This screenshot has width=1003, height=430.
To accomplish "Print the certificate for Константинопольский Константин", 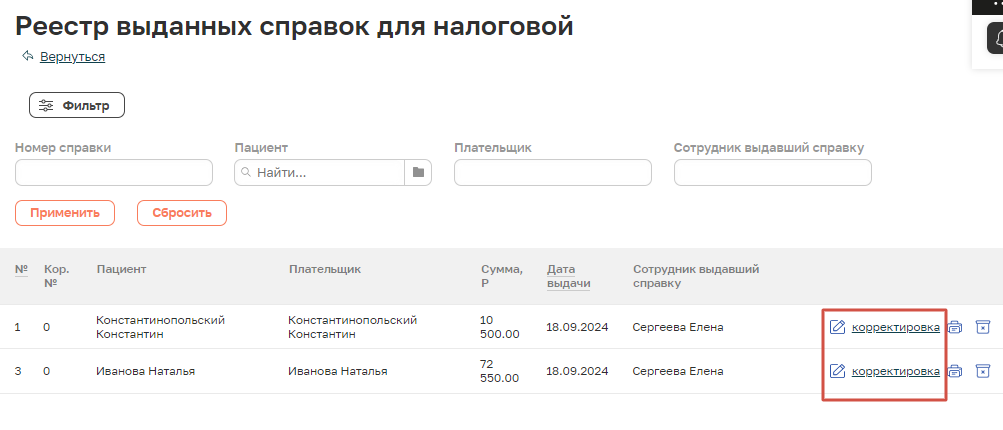I will point(955,327).
